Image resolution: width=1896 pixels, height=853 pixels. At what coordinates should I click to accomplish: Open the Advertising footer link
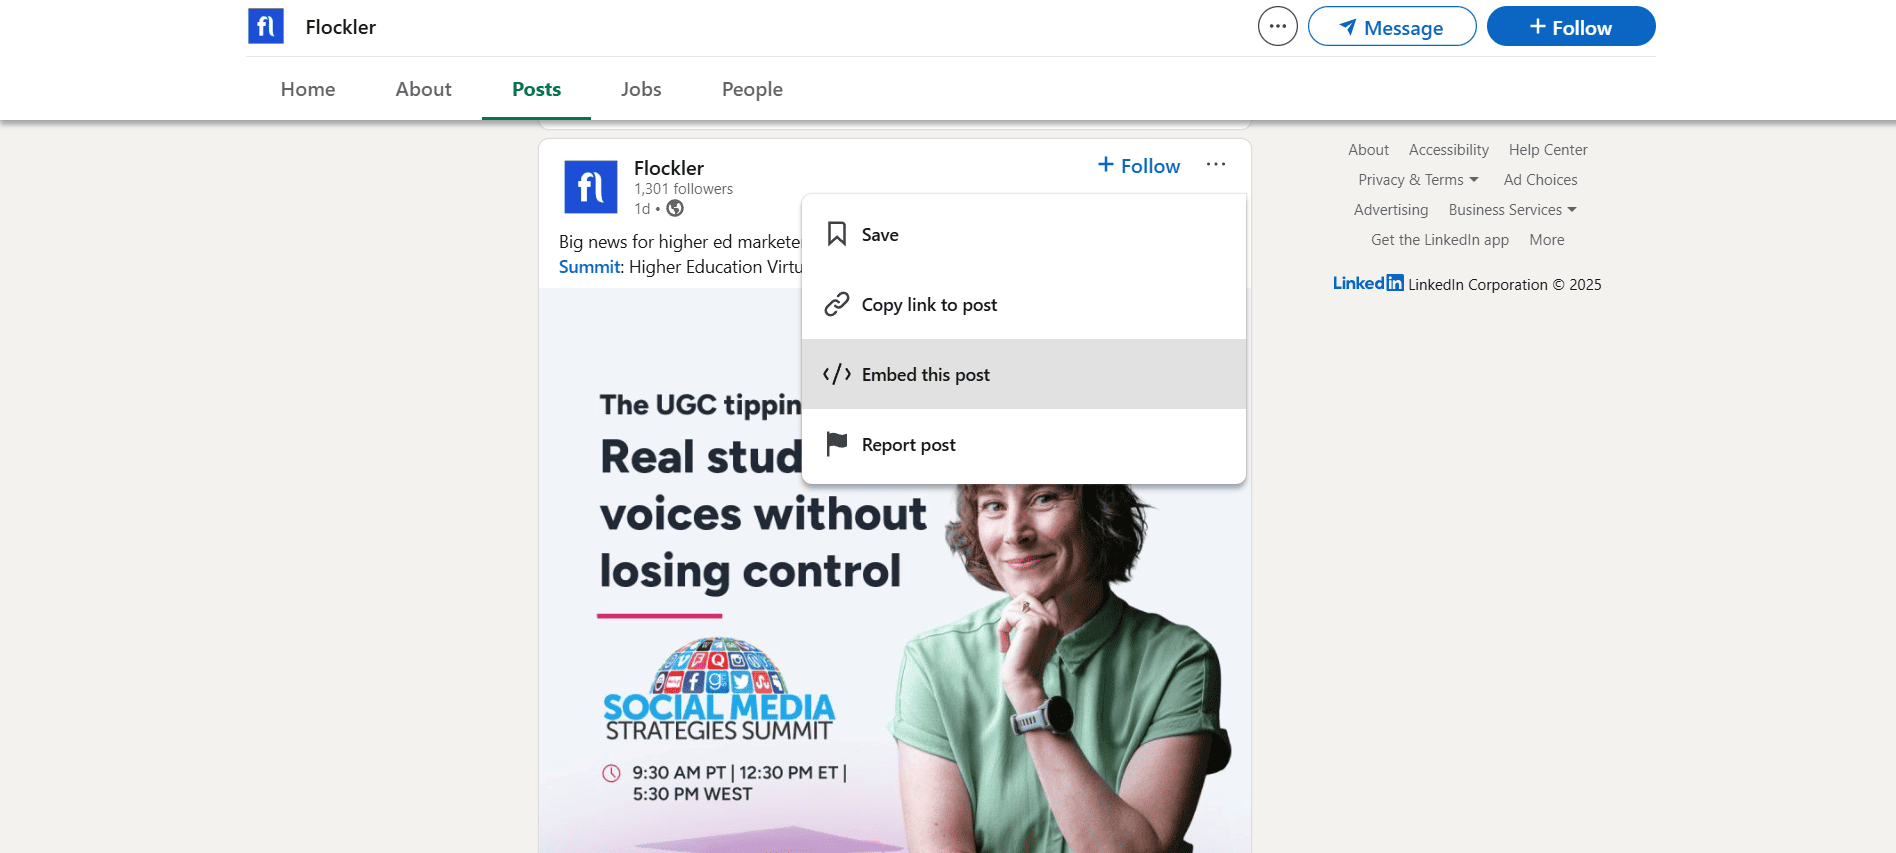pyautogui.click(x=1390, y=210)
